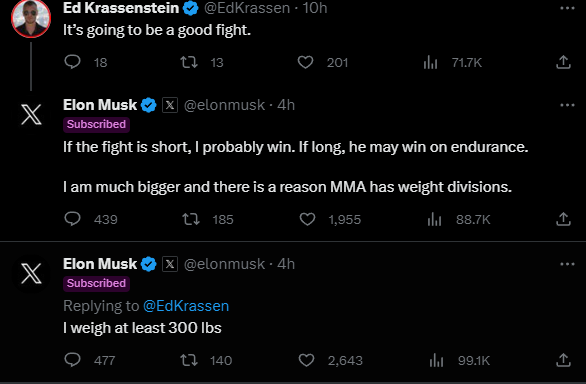586x384 pixels.
Task: Open Ed Krassenstein's profile name
Action: tap(121, 8)
